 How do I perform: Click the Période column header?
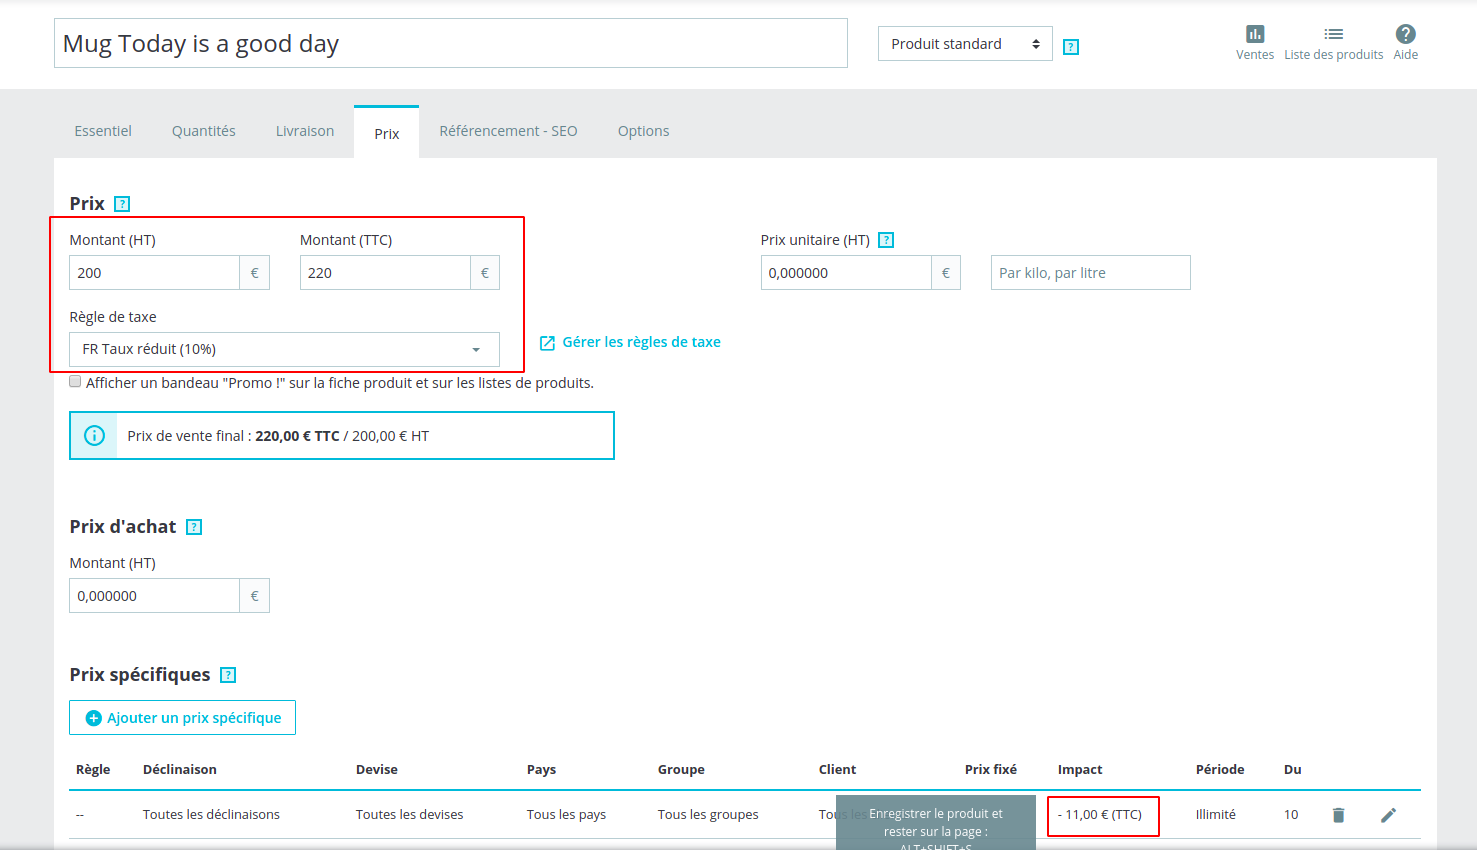[1220, 769]
